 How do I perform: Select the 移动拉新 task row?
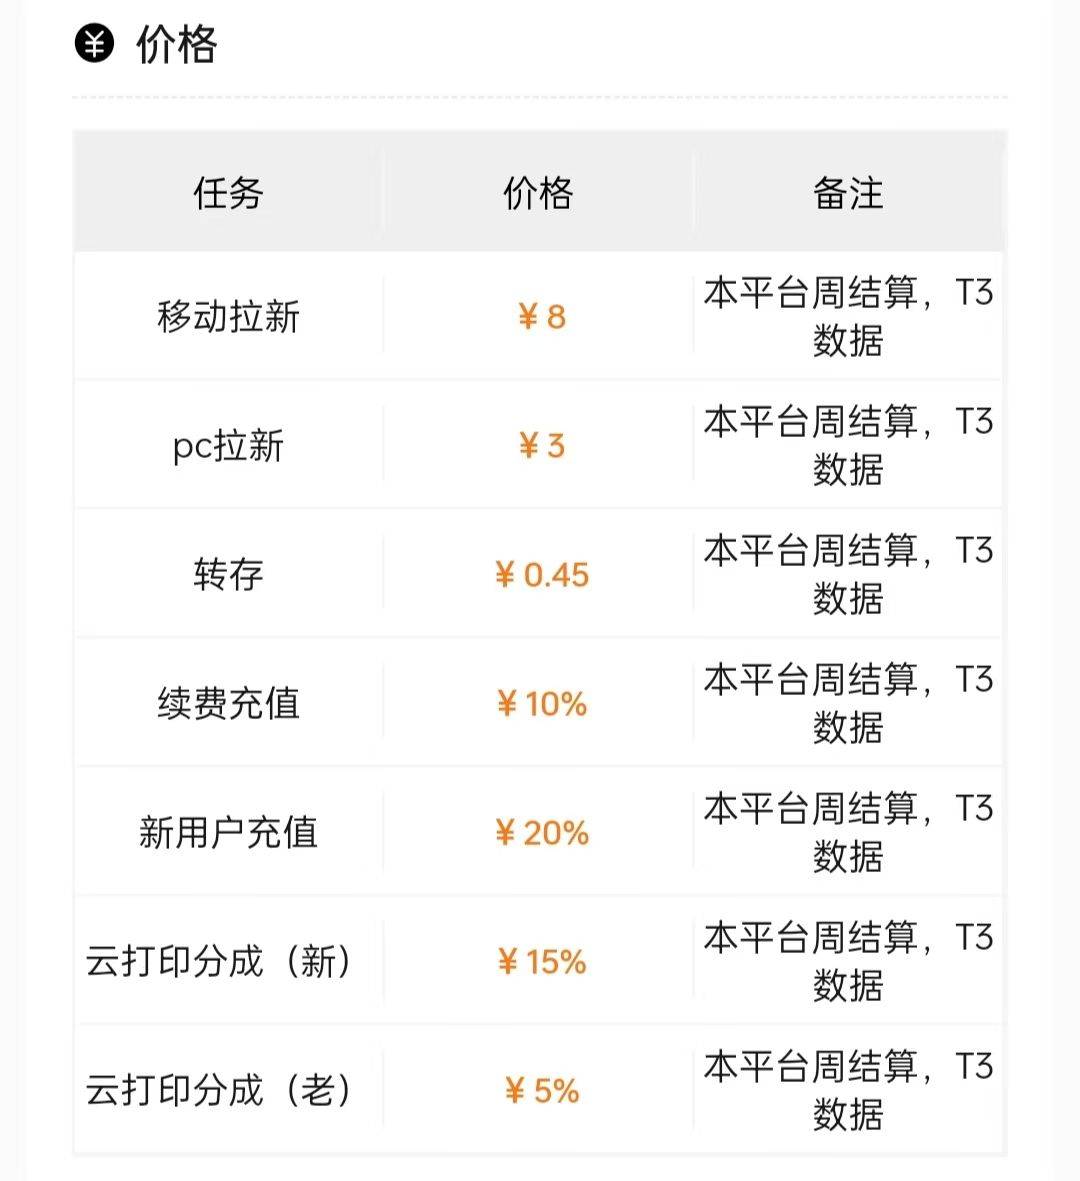[x=539, y=316]
